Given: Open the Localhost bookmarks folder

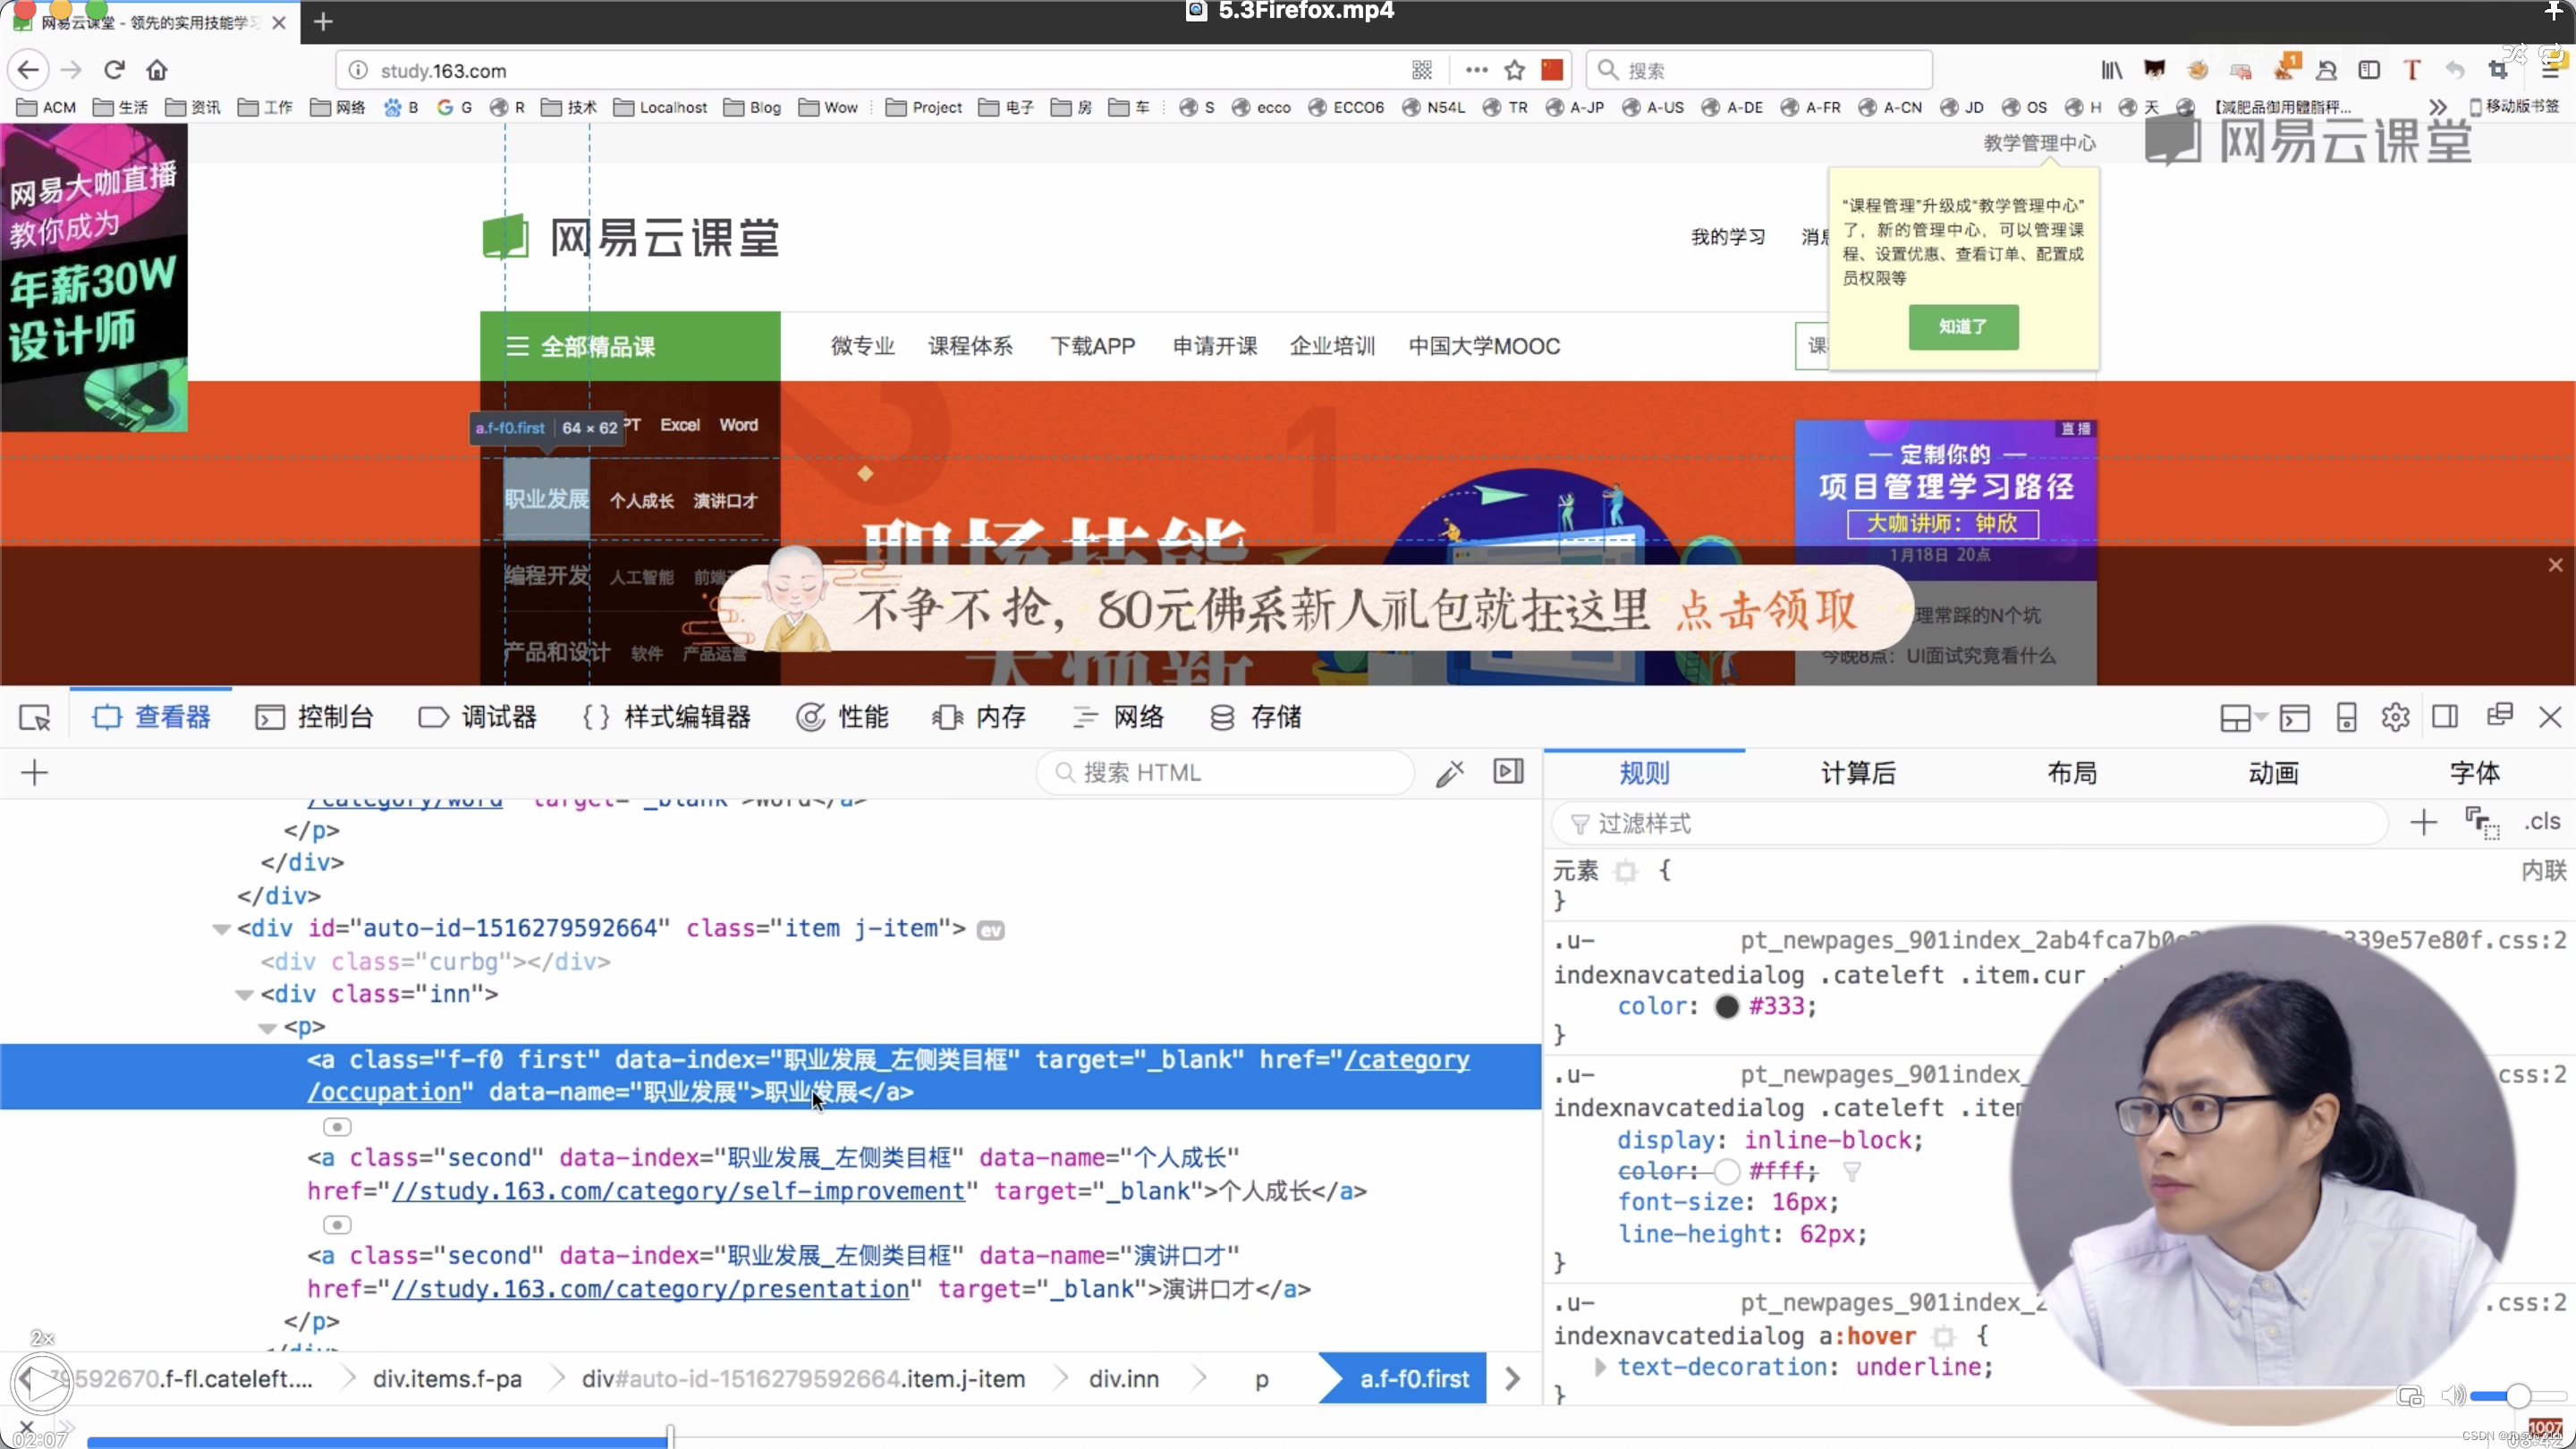Looking at the screenshot, I should click(660, 107).
